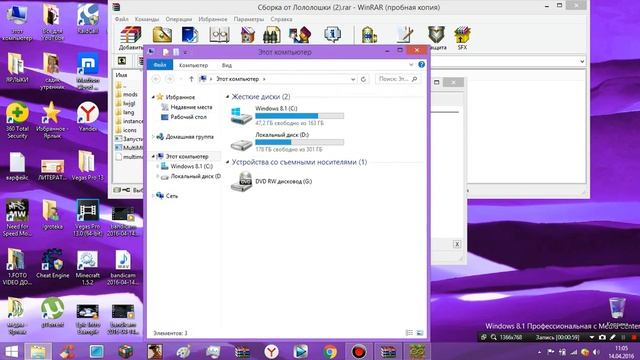Click the WinRAR Comment toolbar icon
Screen dimensions: 640x360
point(405,35)
